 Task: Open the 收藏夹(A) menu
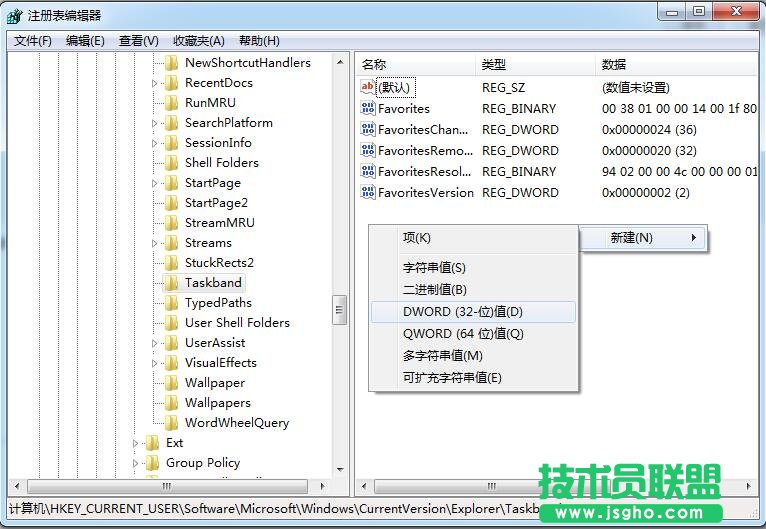pyautogui.click(x=198, y=41)
